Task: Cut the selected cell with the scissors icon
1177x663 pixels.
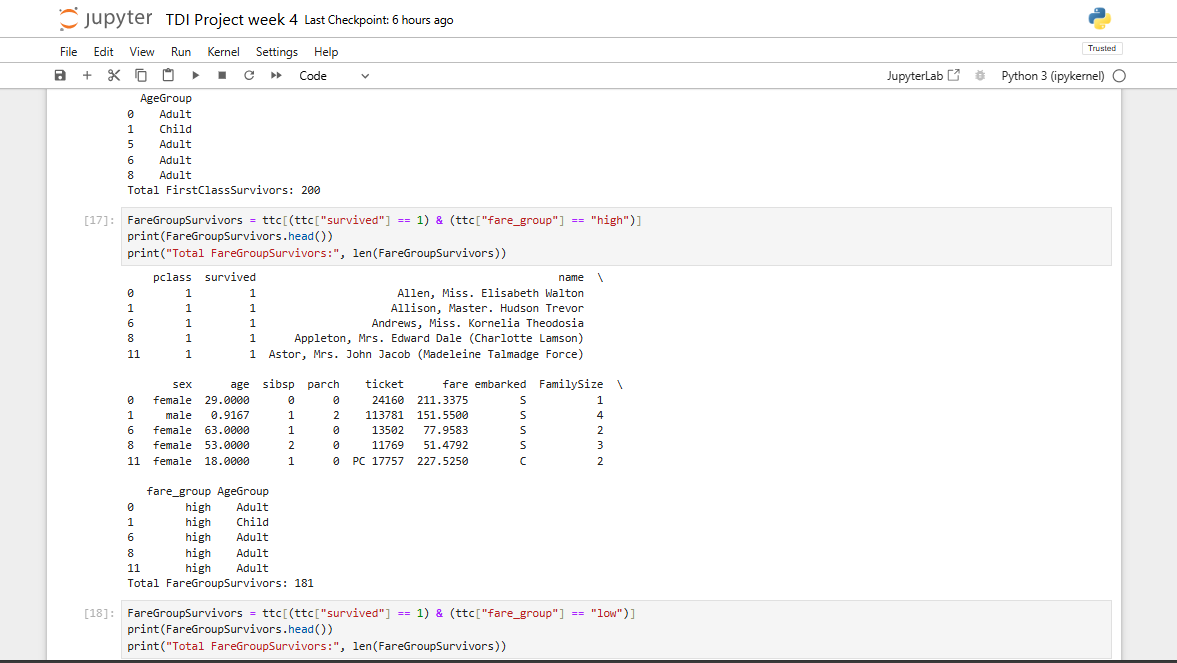Action: pos(114,75)
